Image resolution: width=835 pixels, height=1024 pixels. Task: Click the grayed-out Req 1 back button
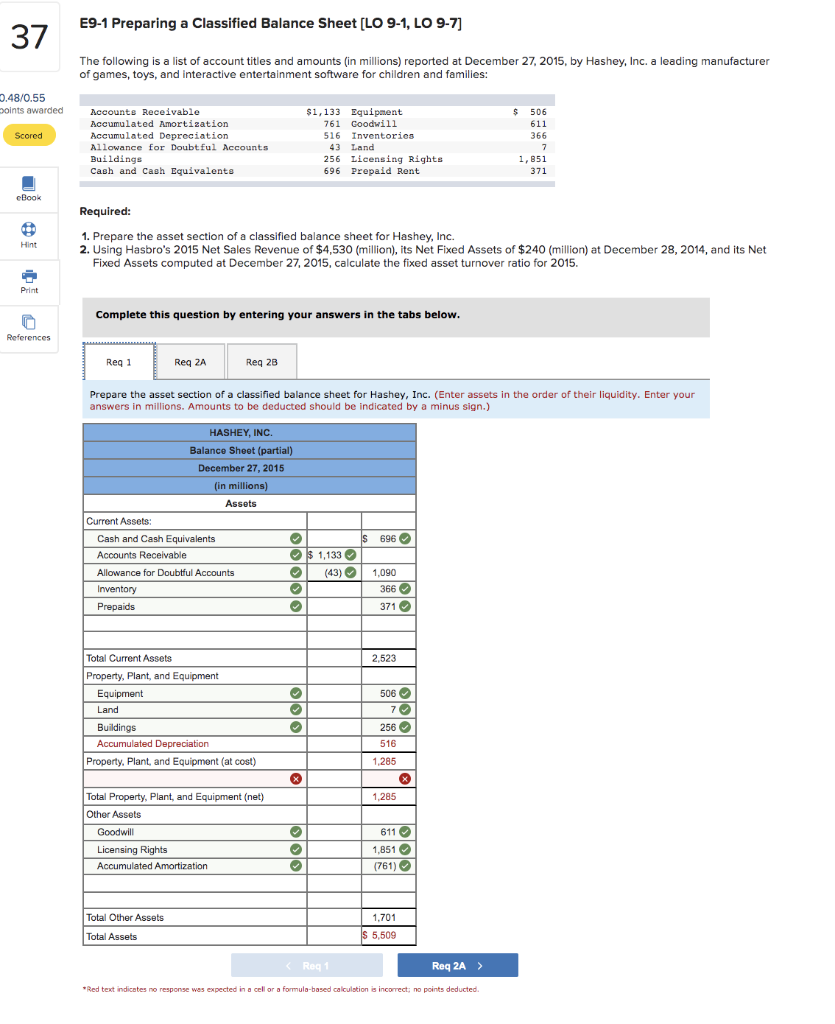click(308, 965)
